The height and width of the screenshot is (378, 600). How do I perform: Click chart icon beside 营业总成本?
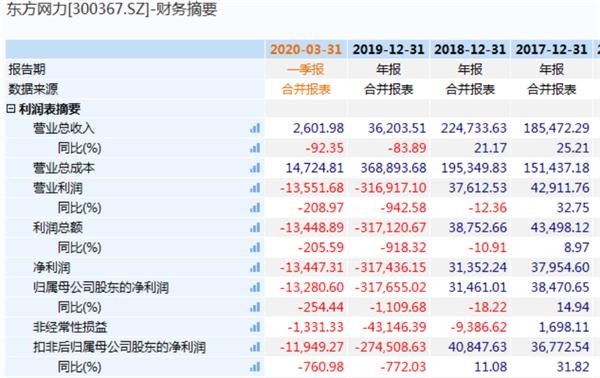255,168
